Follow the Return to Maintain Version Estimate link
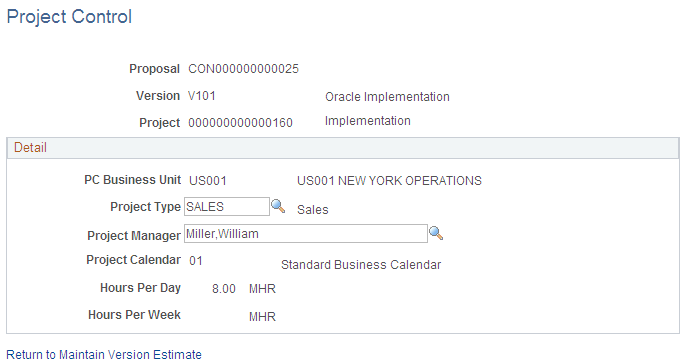Image resolution: width=687 pixels, height=364 pixels. click(104, 354)
